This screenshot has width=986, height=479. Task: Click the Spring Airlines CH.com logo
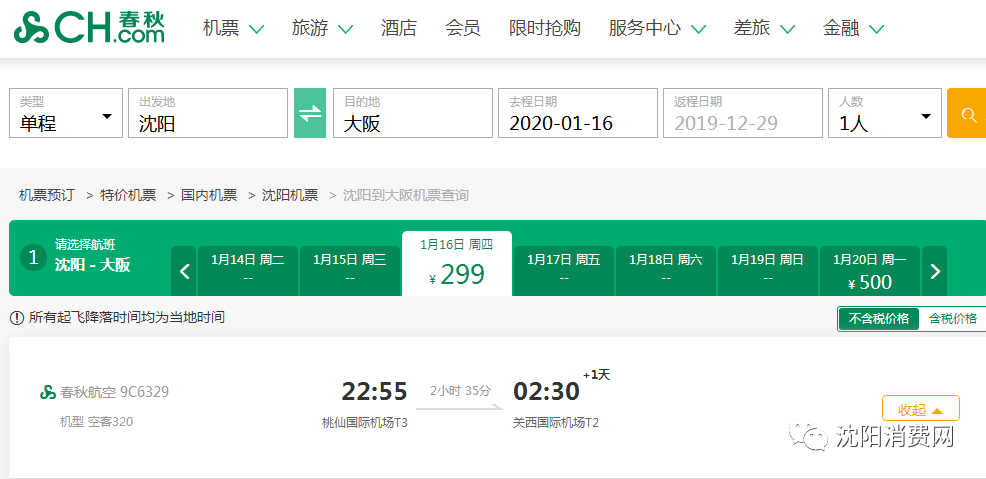pos(90,28)
